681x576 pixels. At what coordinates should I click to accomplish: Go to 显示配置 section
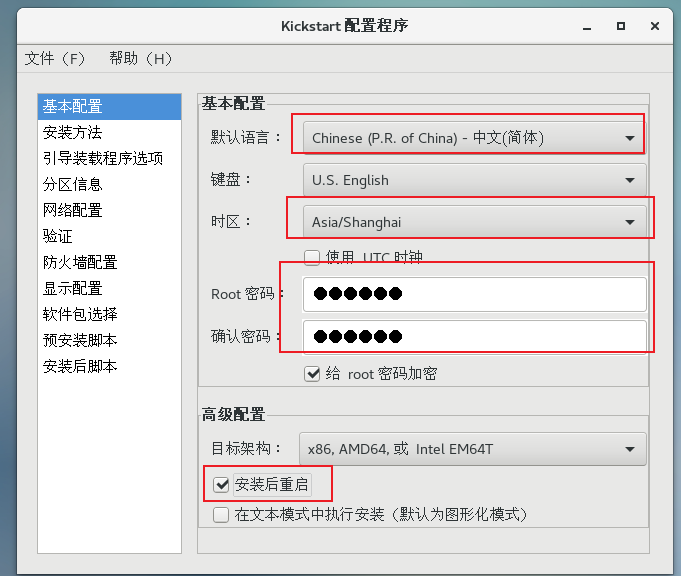(x=109, y=288)
